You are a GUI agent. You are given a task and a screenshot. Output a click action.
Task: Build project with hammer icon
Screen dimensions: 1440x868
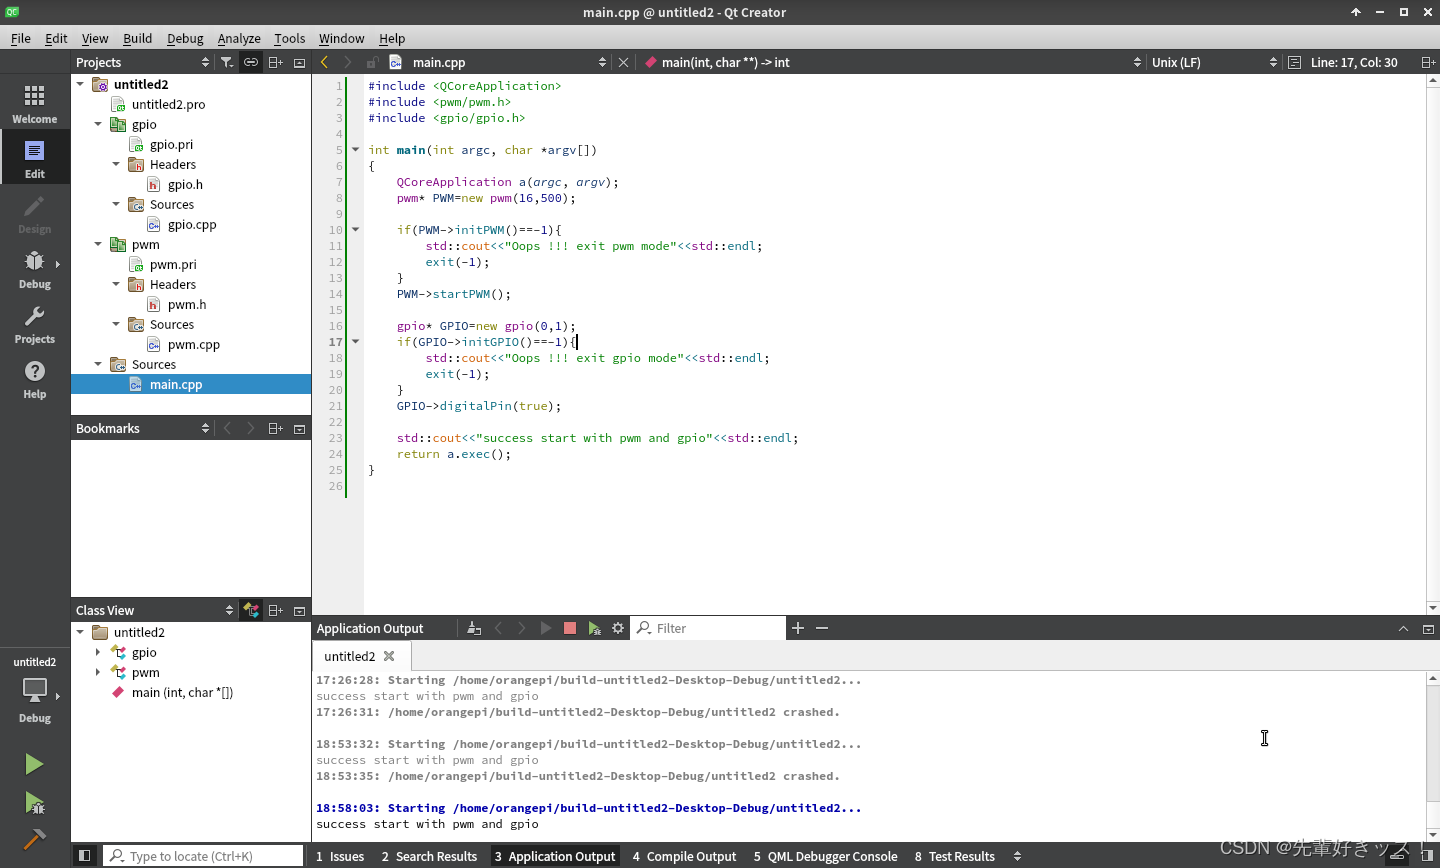click(x=34, y=840)
